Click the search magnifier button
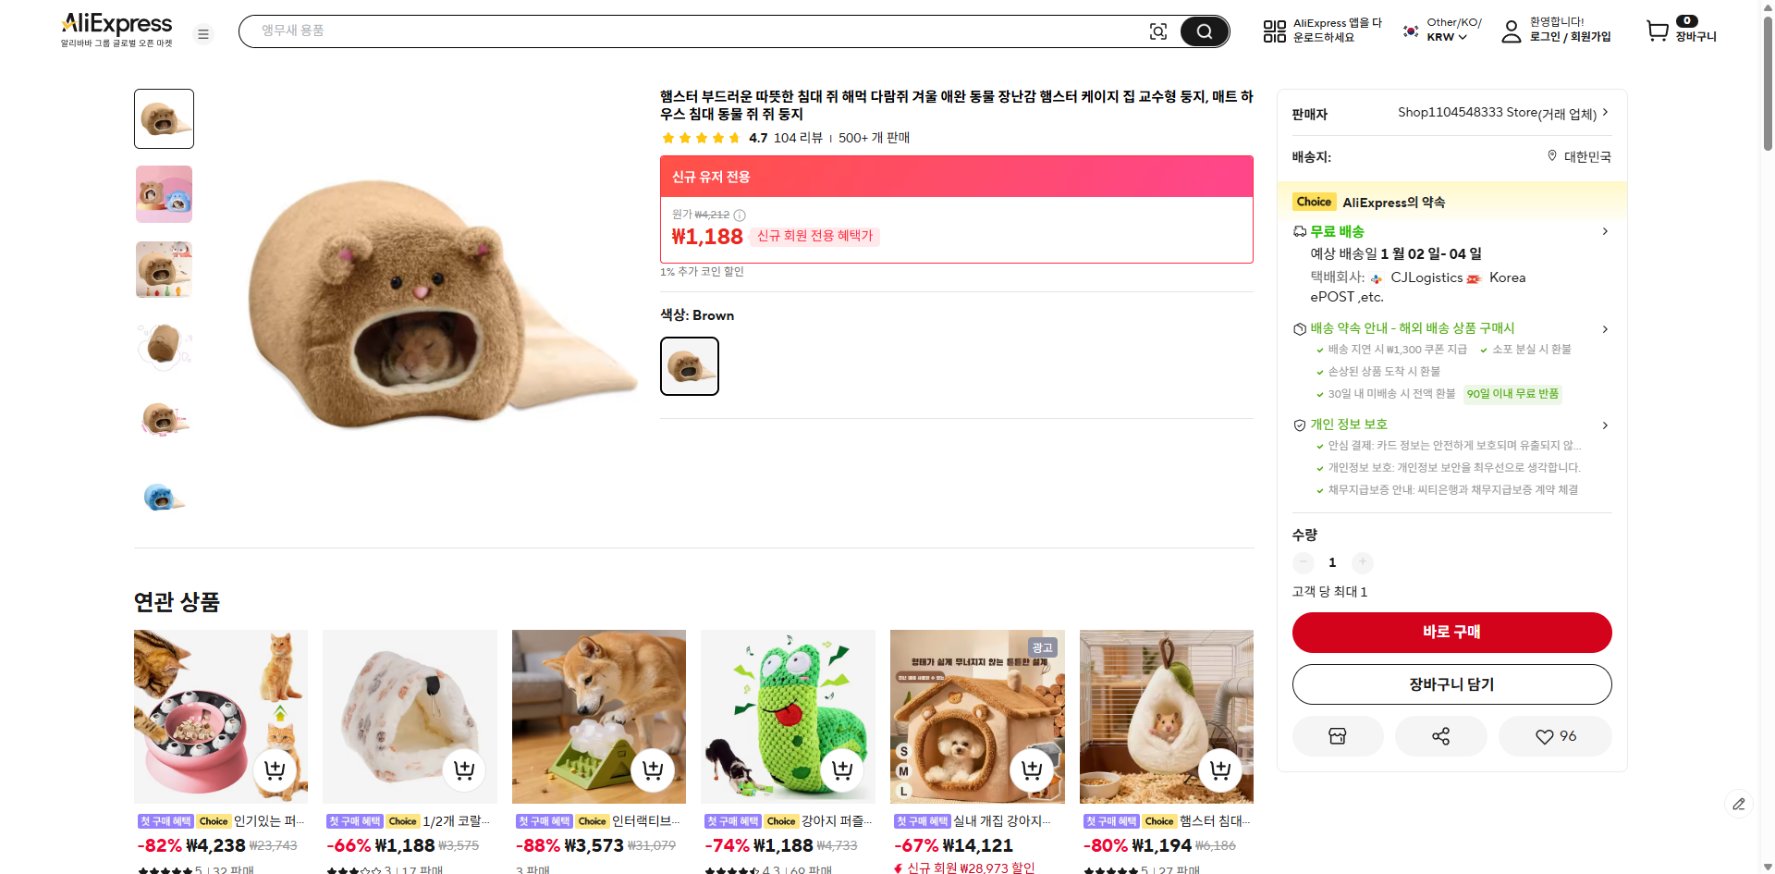Image resolution: width=1775 pixels, height=874 pixels. (1204, 32)
